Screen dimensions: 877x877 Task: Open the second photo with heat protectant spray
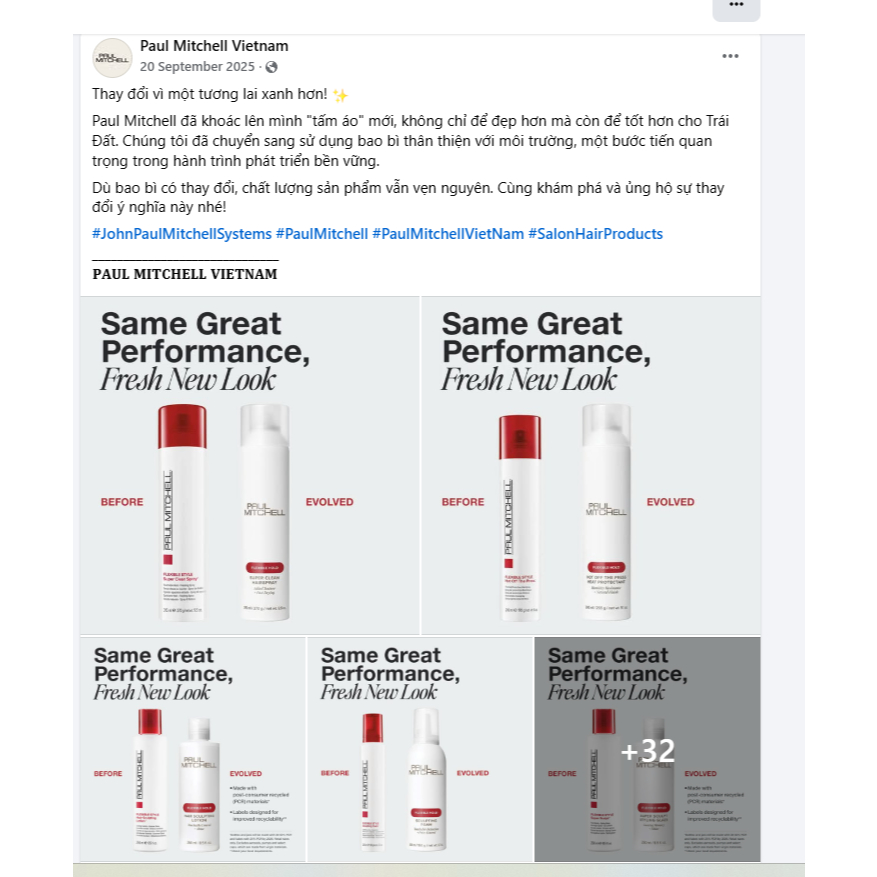click(591, 465)
